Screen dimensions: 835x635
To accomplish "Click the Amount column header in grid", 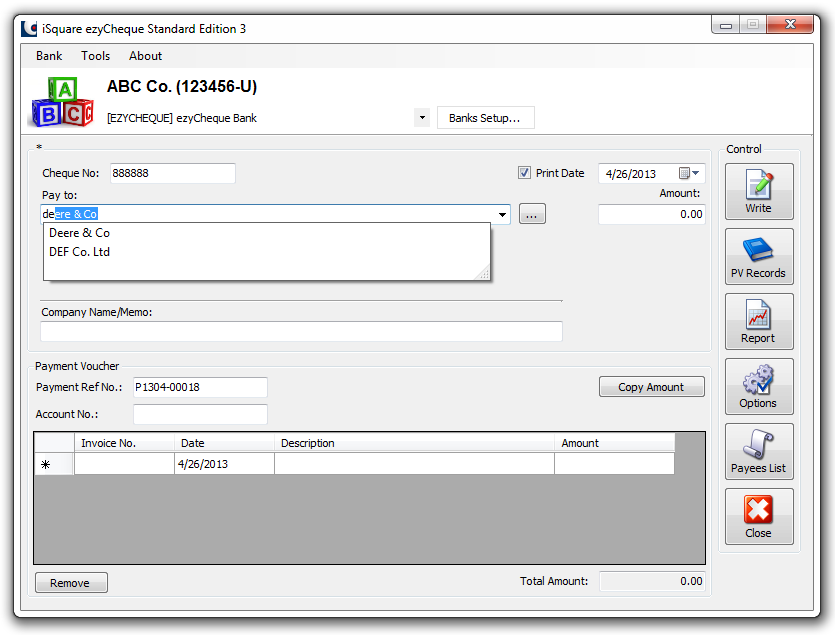I will click(x=615, y=443).
